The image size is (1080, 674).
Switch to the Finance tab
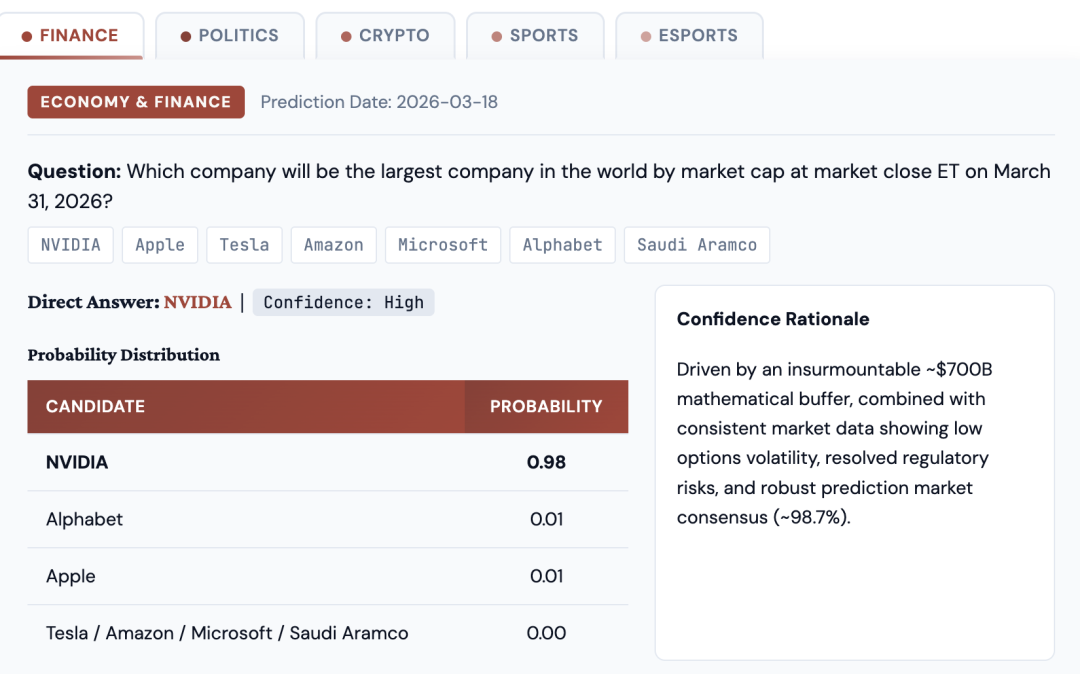pyautogui.click(x=71, y=36)
